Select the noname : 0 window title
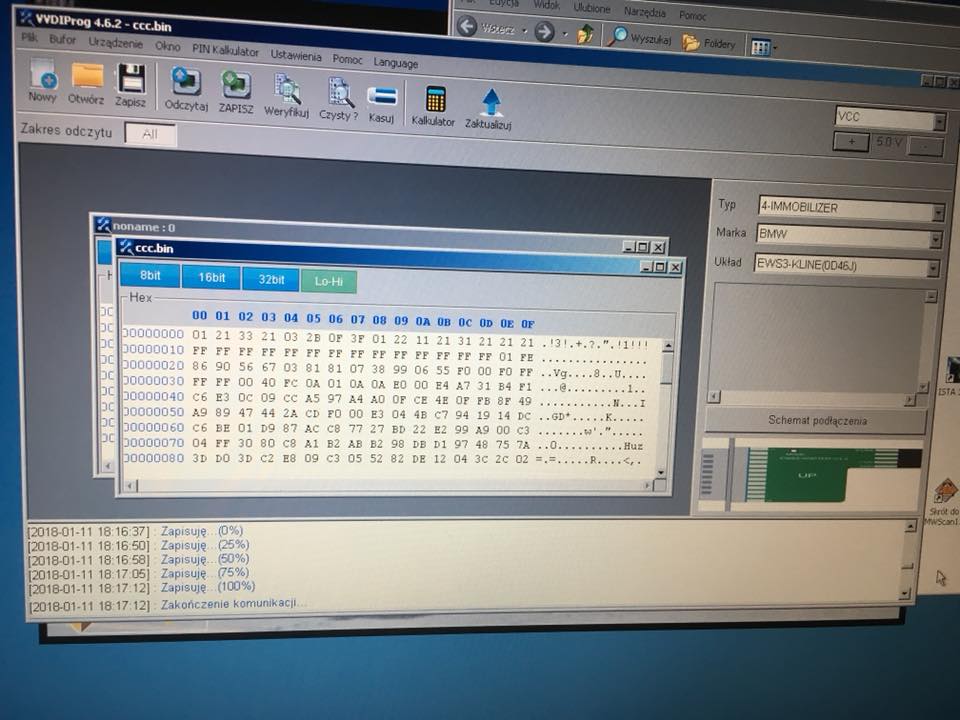The width and height of the screenshot is (960, 720). pos(144,227)
